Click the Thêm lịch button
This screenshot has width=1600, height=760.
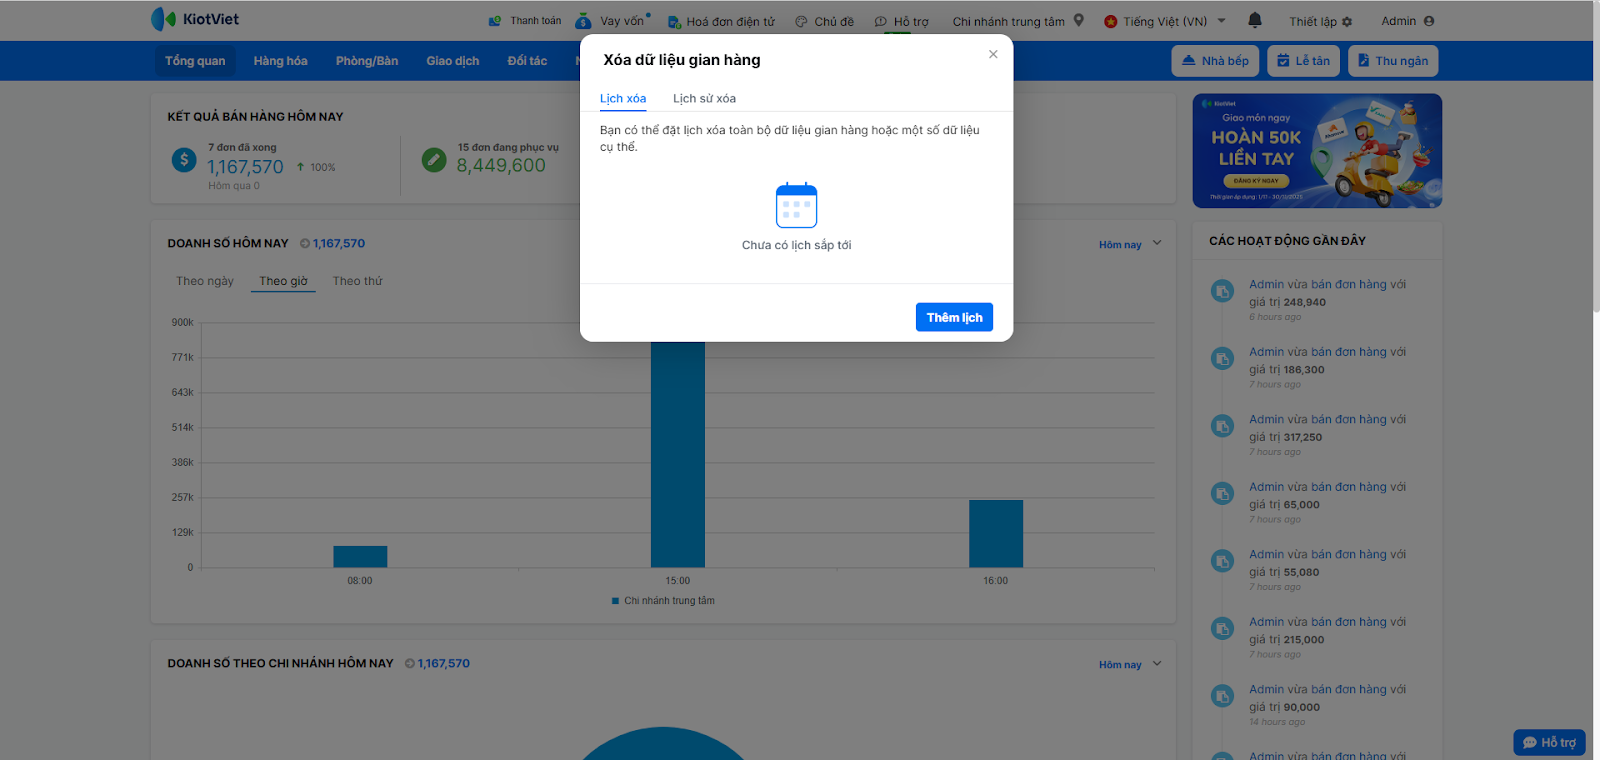pos(954,317)
